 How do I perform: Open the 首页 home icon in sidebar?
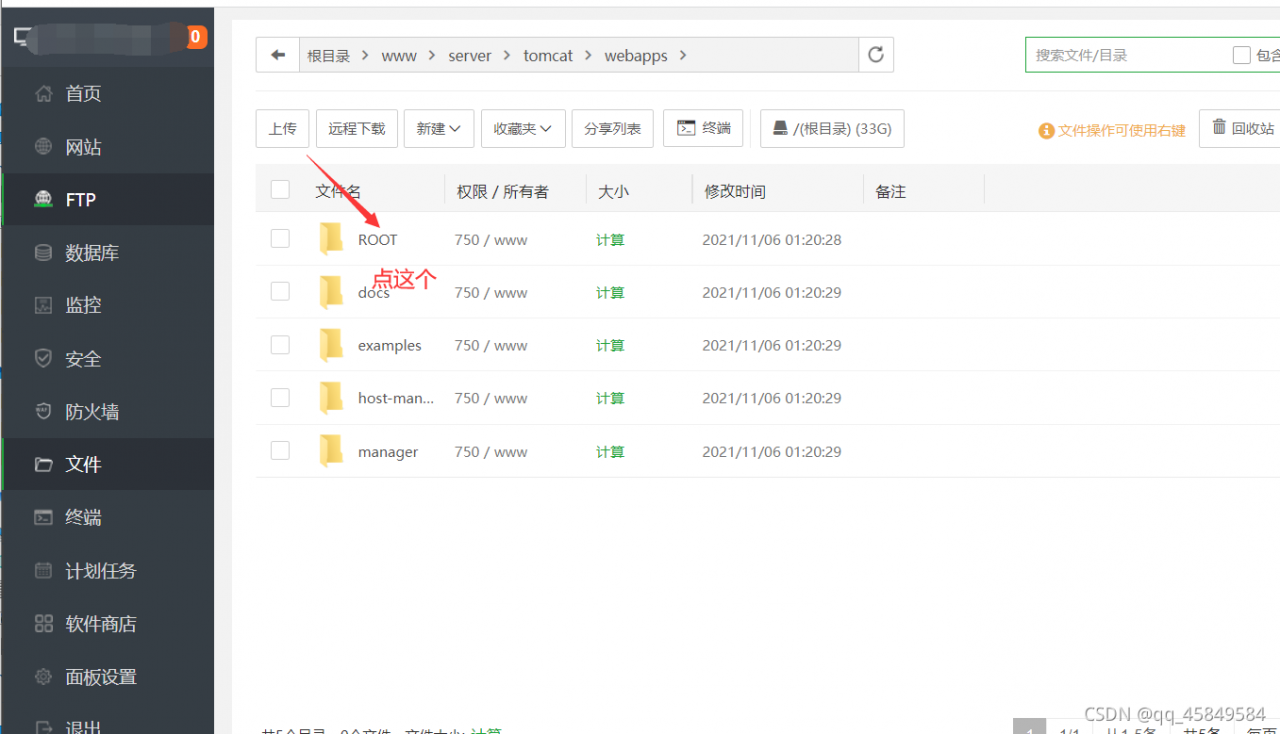tap(43, 94)
